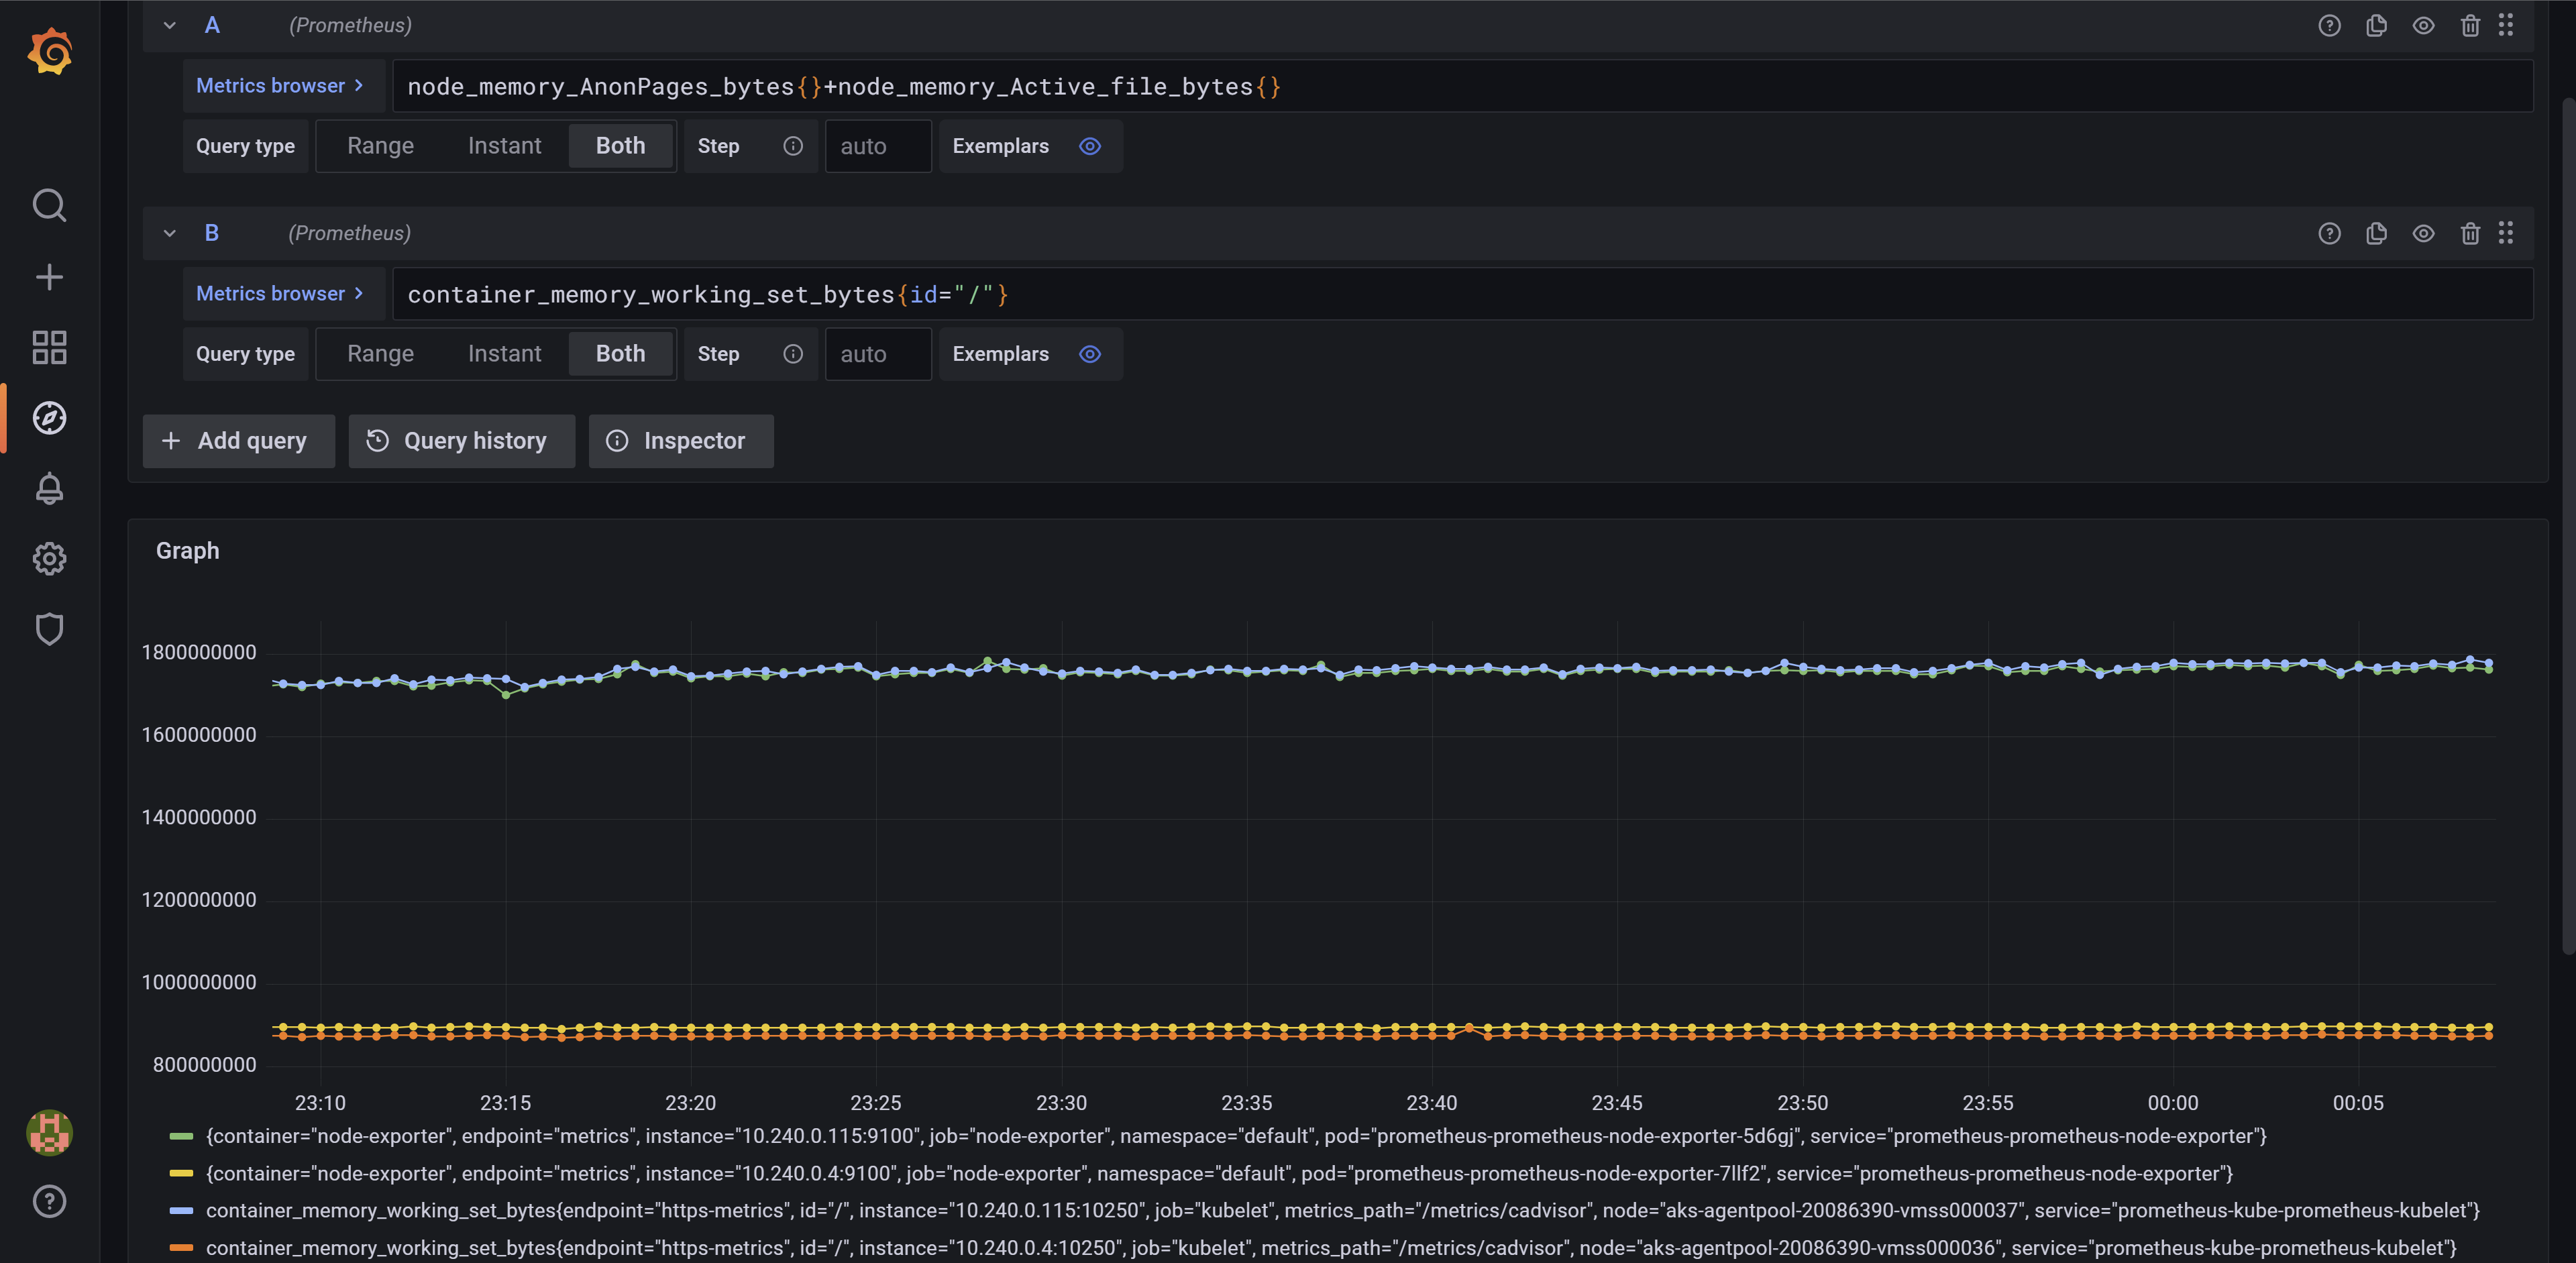The height and width of the screenshot is (1263, 2576).
Task: Collapse query B row chevron
Action: tap(170, 234)
